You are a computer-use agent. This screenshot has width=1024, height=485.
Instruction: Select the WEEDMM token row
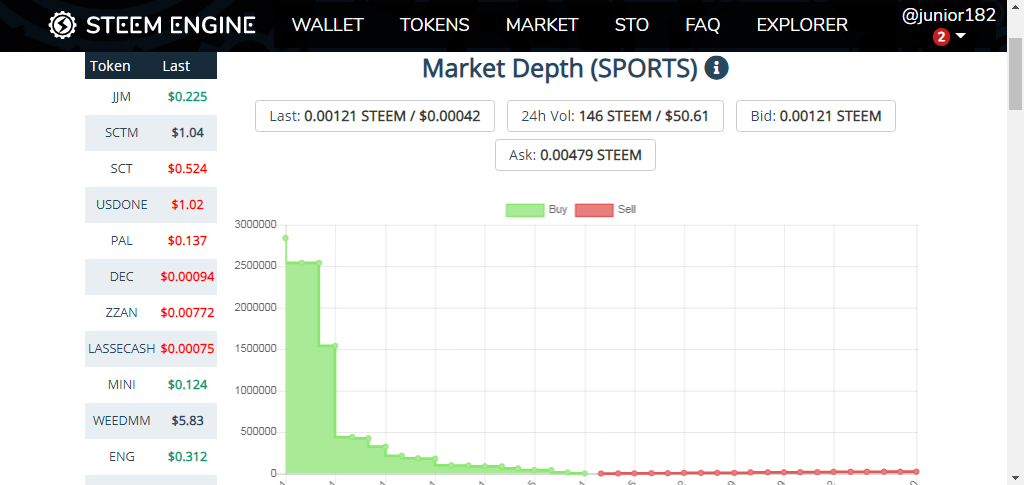[151, 420]
